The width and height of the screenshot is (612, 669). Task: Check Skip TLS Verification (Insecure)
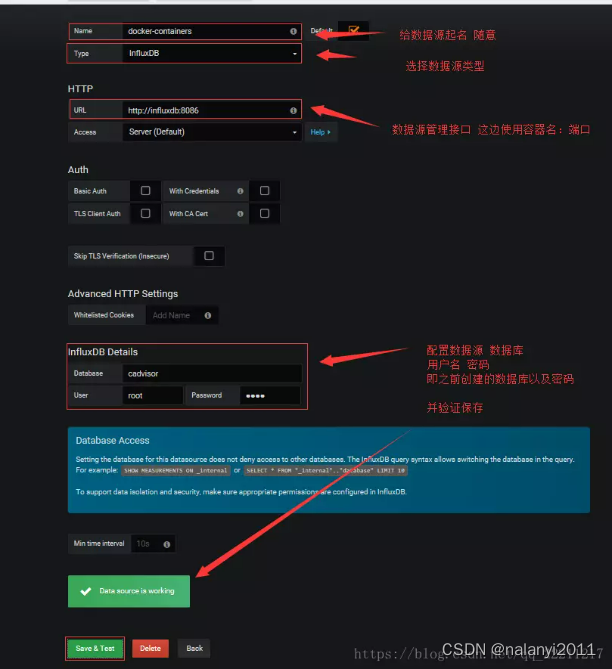click(x=209, y=256)
